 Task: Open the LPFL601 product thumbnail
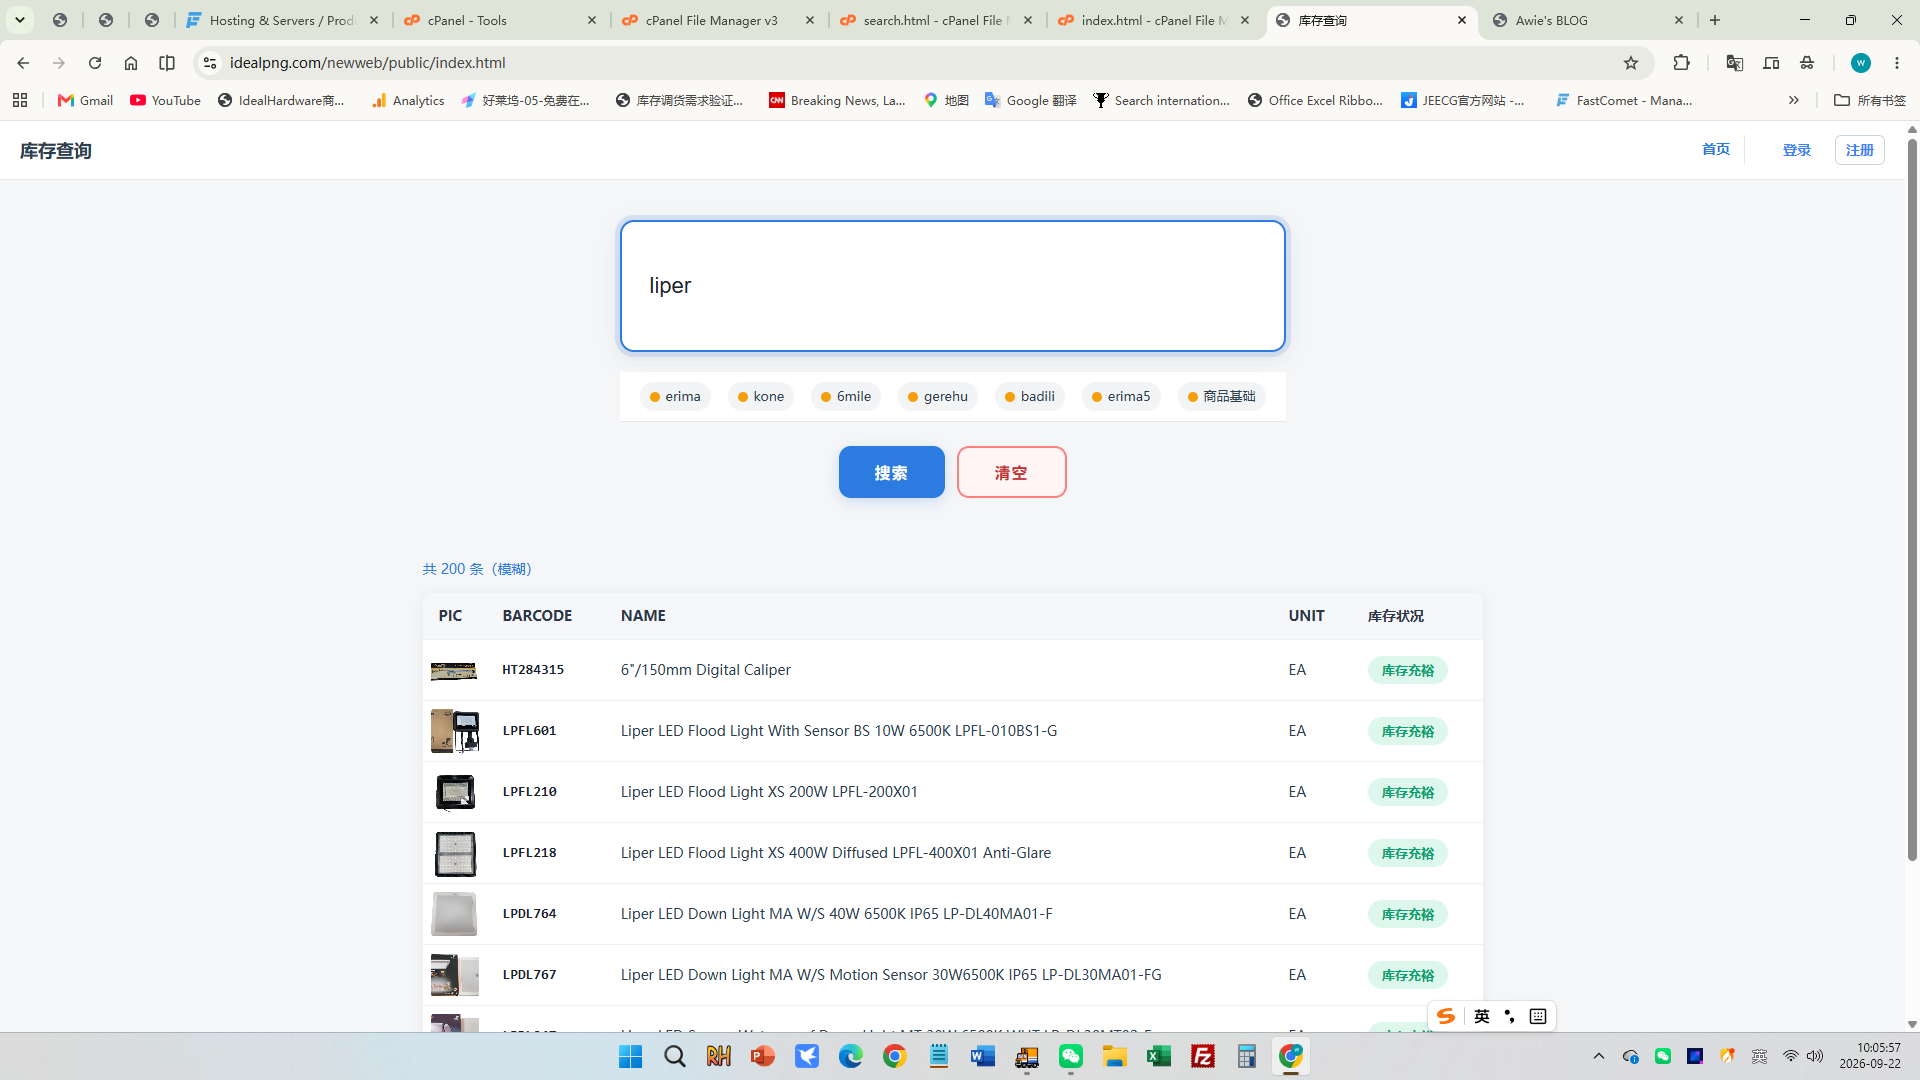pos(454,731)
